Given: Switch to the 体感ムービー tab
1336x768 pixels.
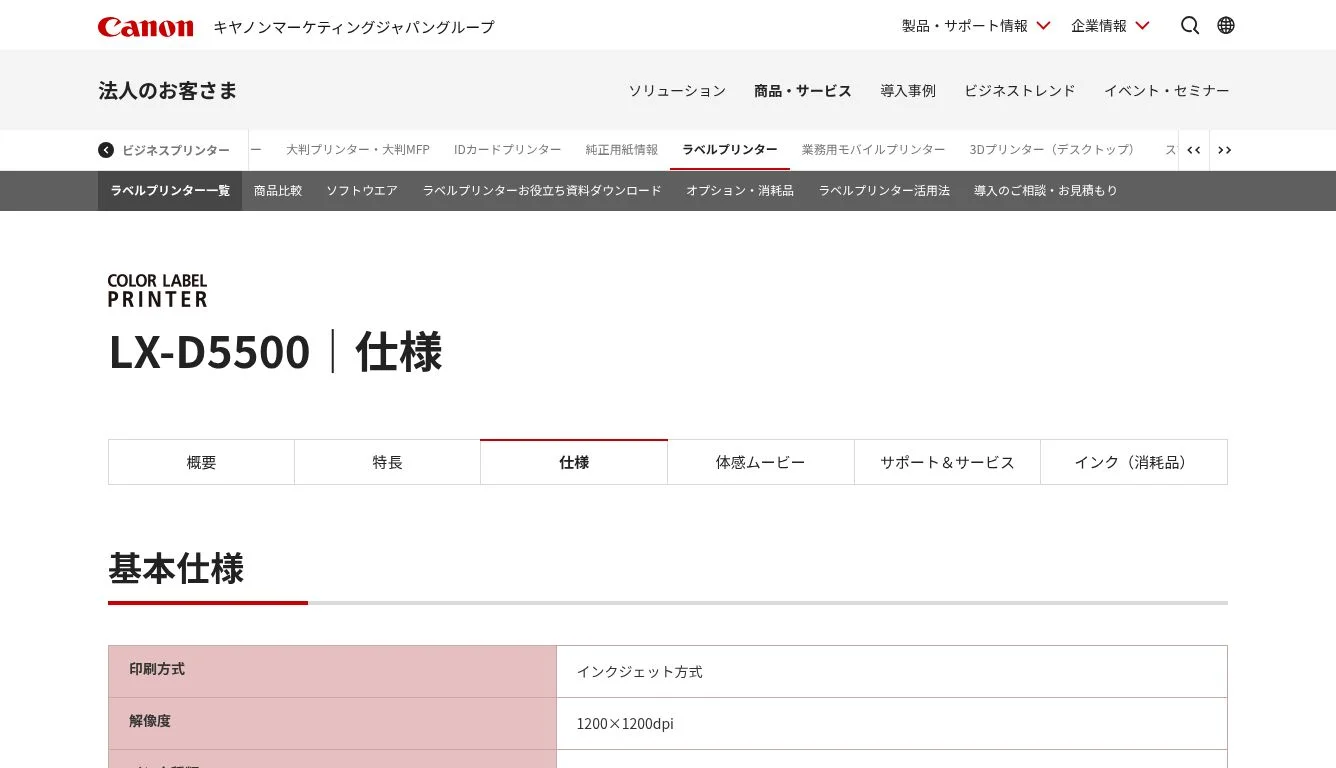Looking at the screenshot, I should coord(761,462).
